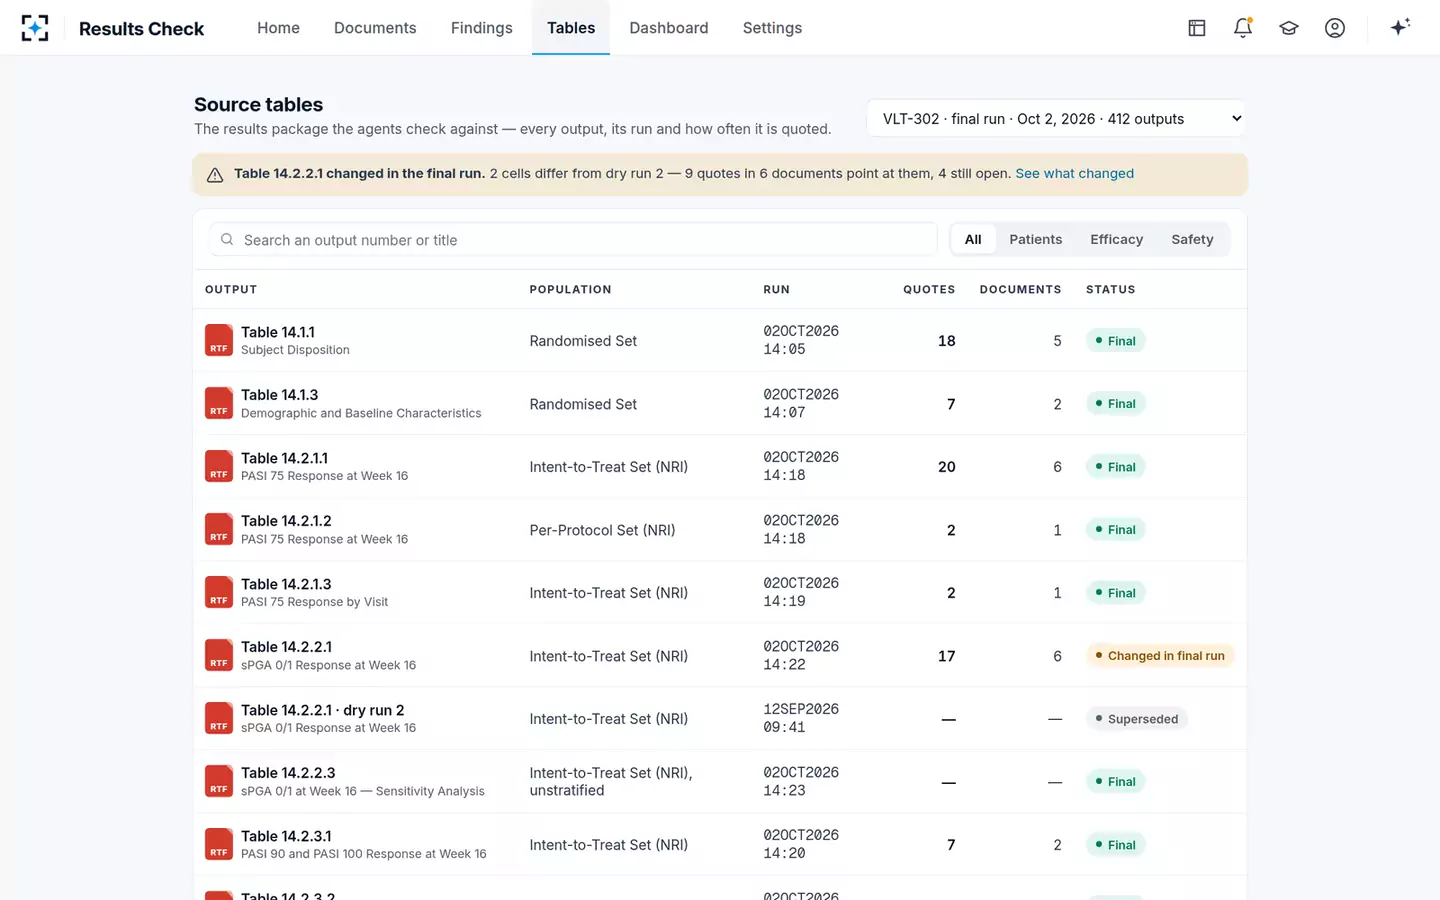Click the RTF icon for Table 14.1.3
1440x900 pixels.
(x=219, y=403)
